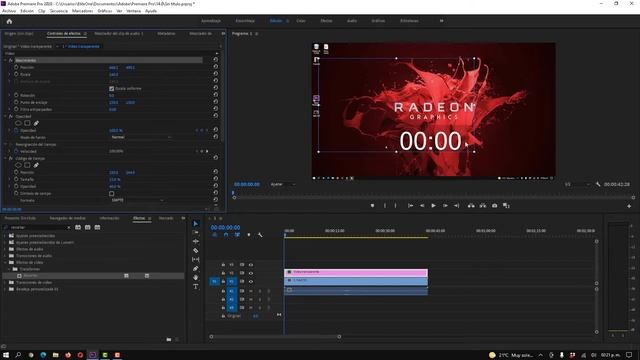Click the Lift button in Program monitor

point(471,206)
